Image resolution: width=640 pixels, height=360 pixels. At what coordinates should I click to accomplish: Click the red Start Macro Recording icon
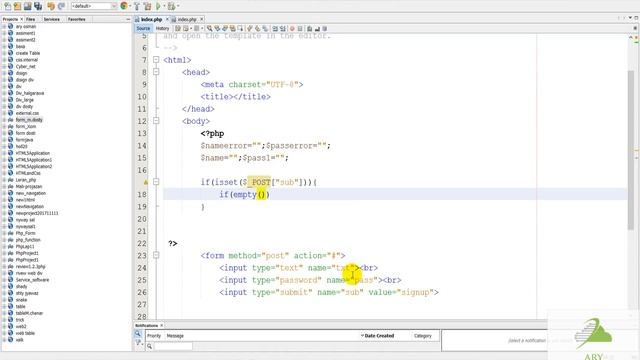tap(292, 29)
